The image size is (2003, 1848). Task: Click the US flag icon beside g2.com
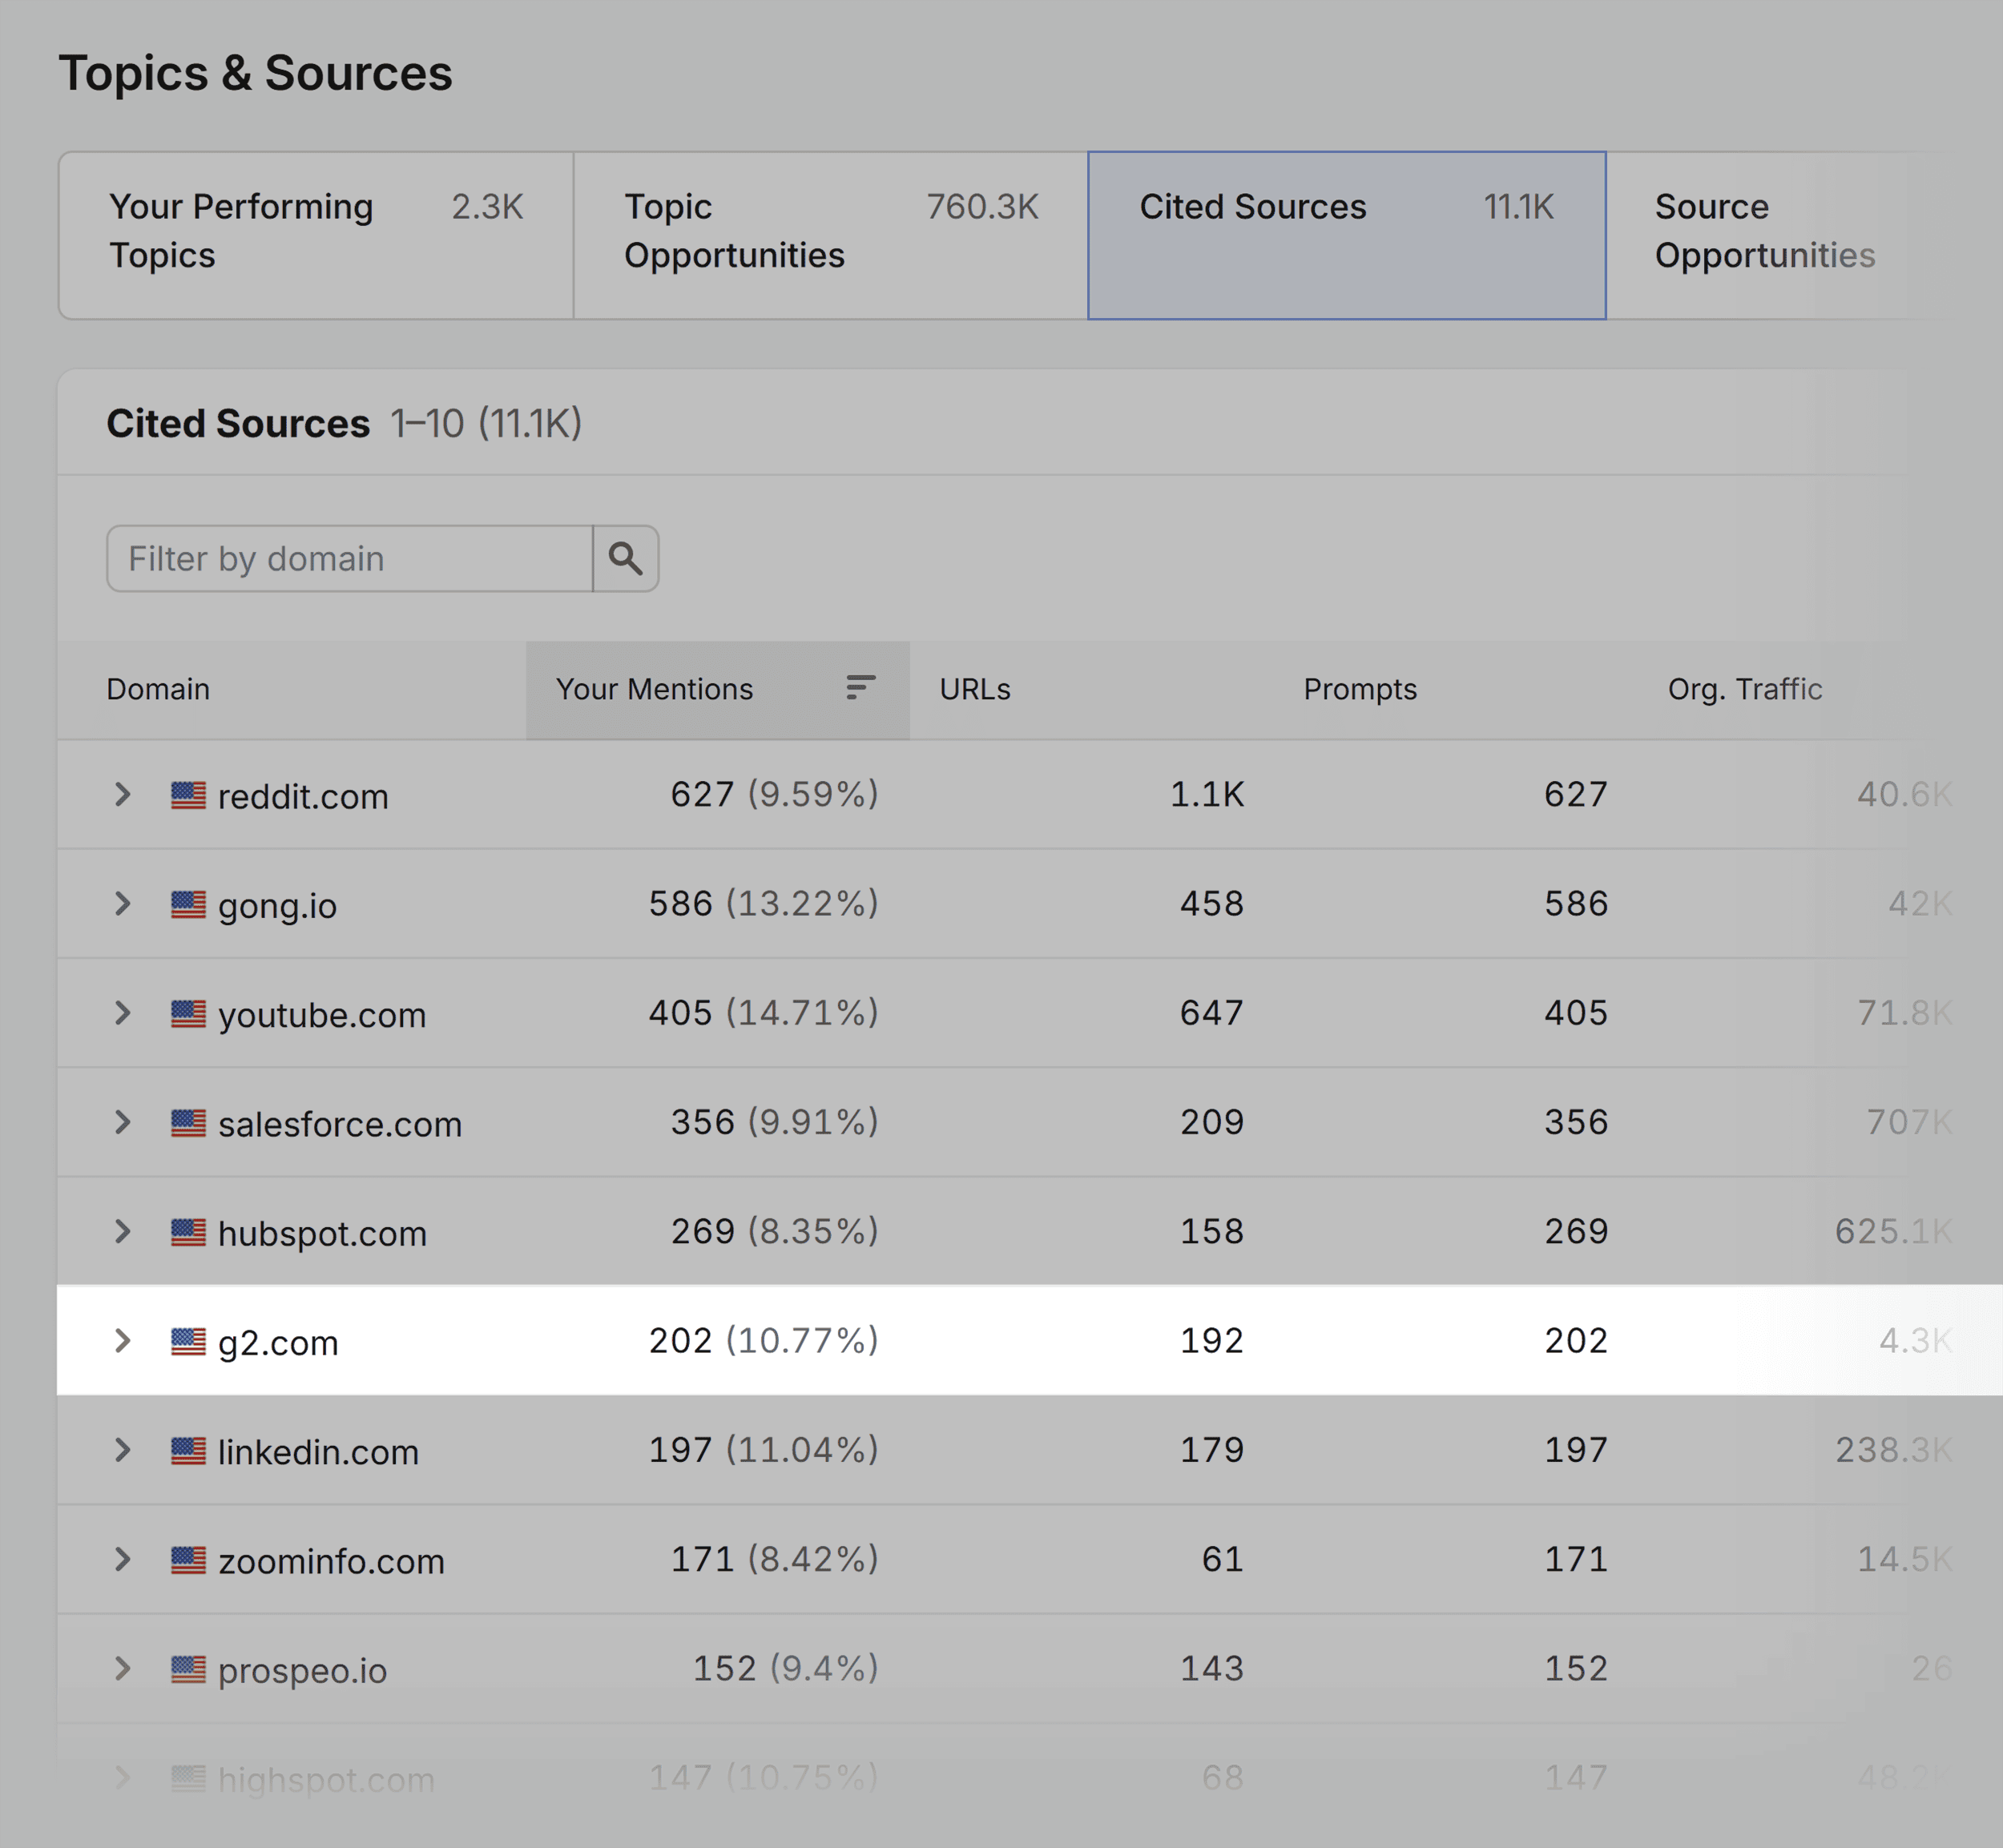tap(188, 1341)
